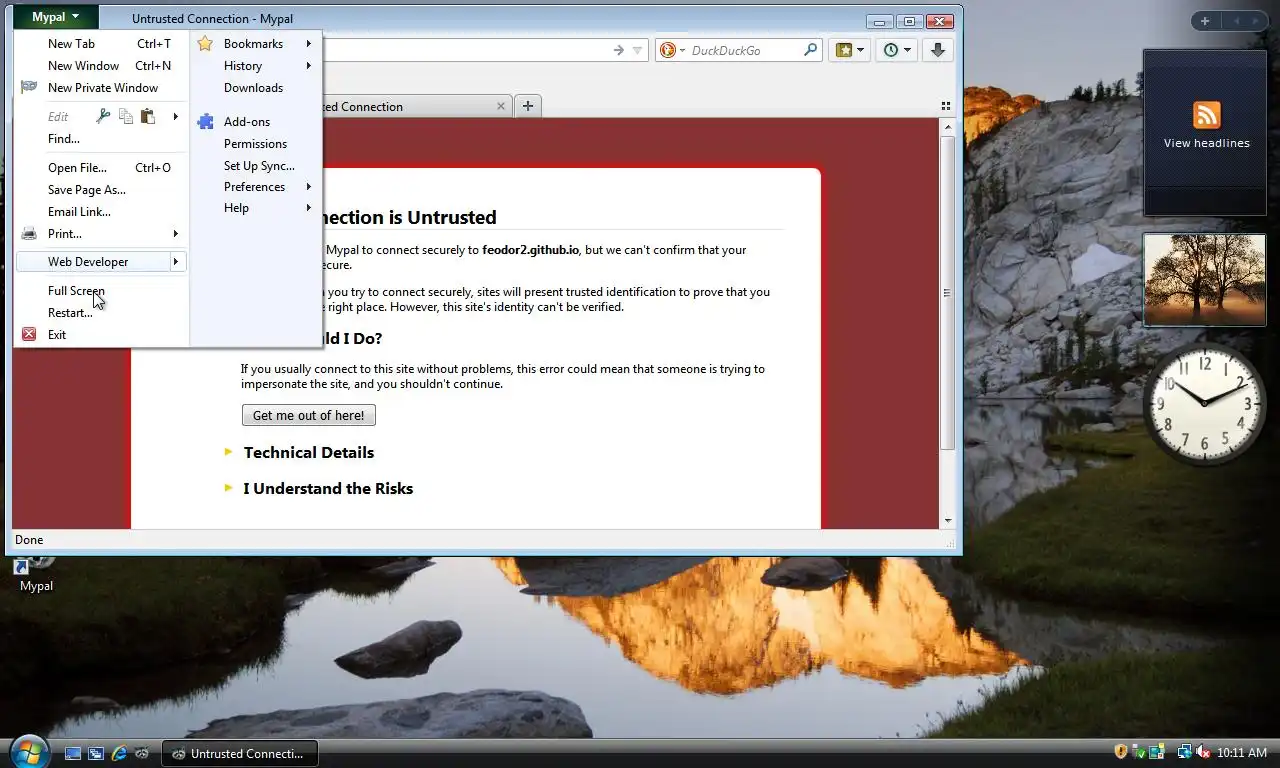Click the page scrollbar up arrow
Image resolution: width=1280 pixels, height=768 pixels.
click(x=947, y=126)
